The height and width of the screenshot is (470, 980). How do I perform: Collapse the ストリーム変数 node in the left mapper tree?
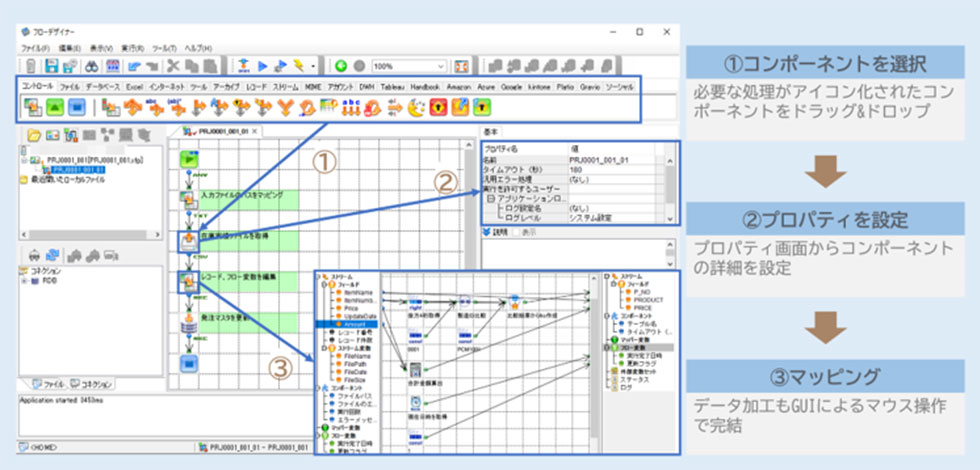tap(325, 348)
